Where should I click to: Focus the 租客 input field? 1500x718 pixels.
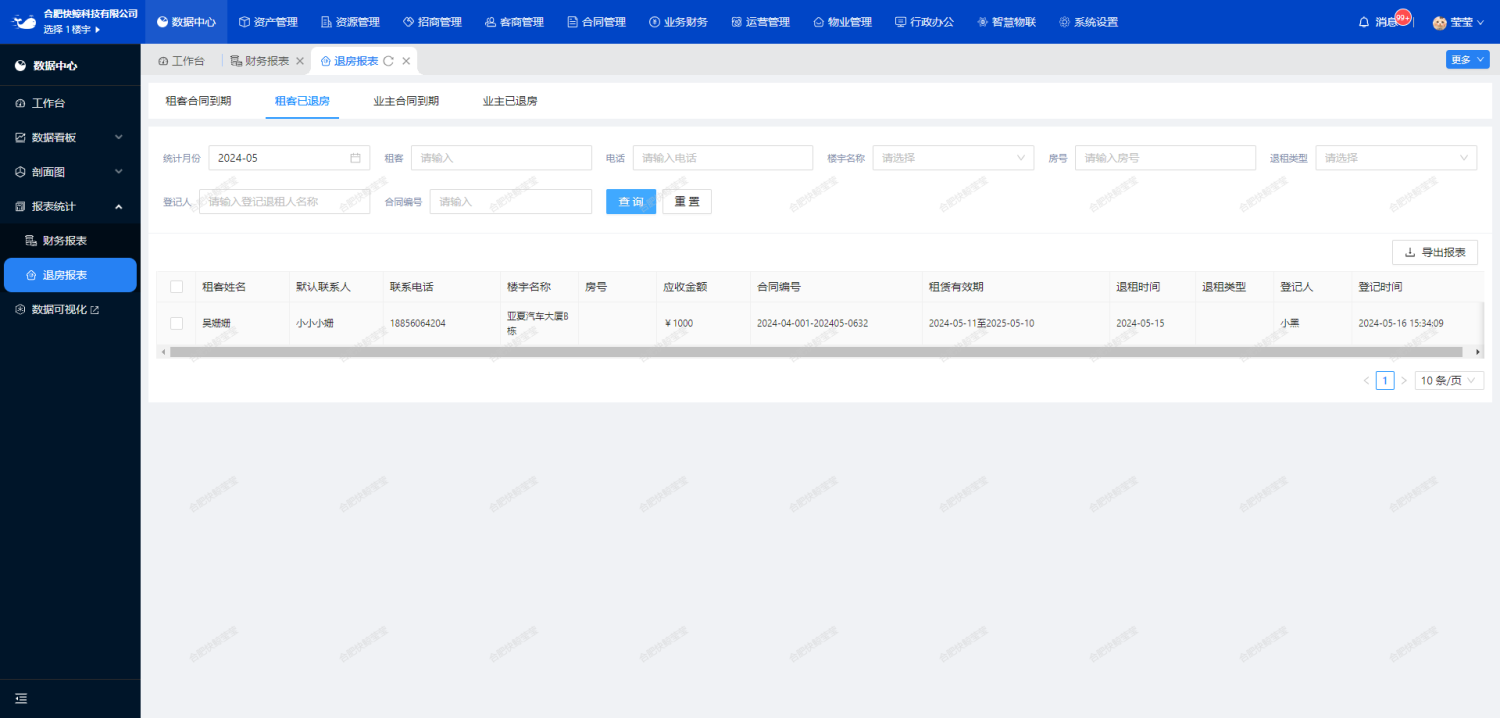(501, 158)
